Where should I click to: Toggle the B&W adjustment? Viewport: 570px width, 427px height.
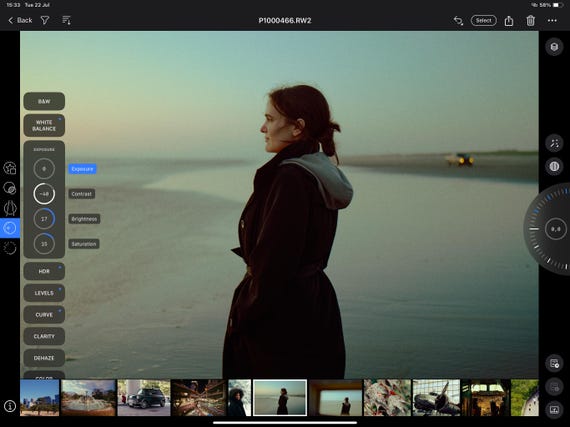point(44,101)
